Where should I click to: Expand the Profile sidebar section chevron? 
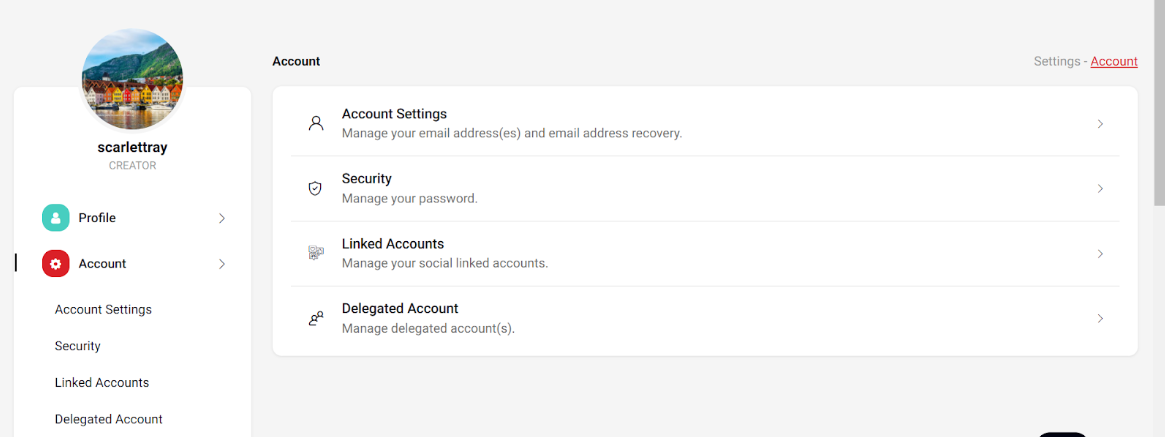coord(221,218)
